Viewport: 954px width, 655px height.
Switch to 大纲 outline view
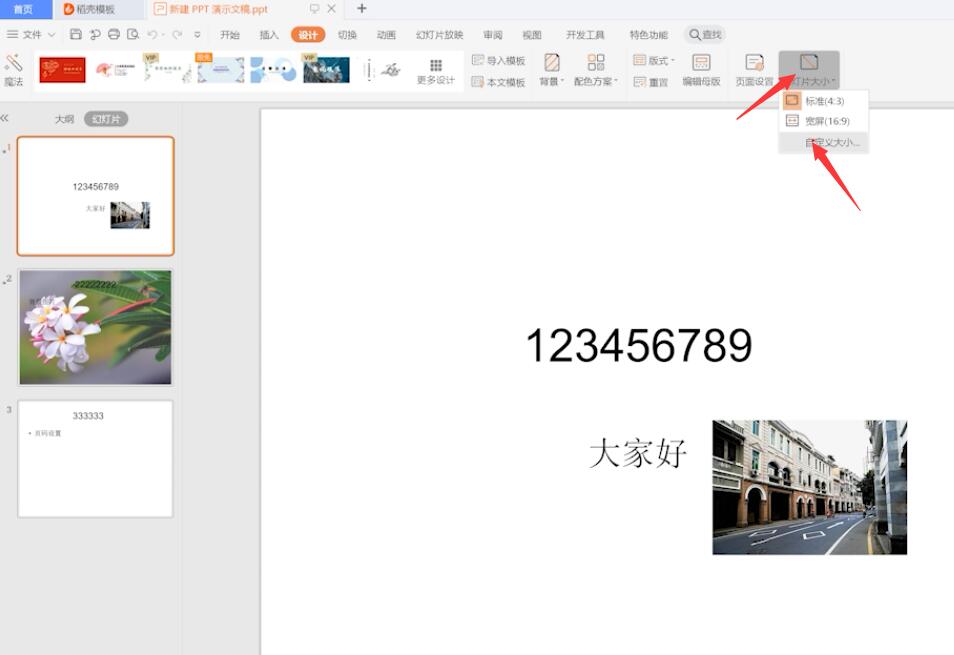[64, 119]
